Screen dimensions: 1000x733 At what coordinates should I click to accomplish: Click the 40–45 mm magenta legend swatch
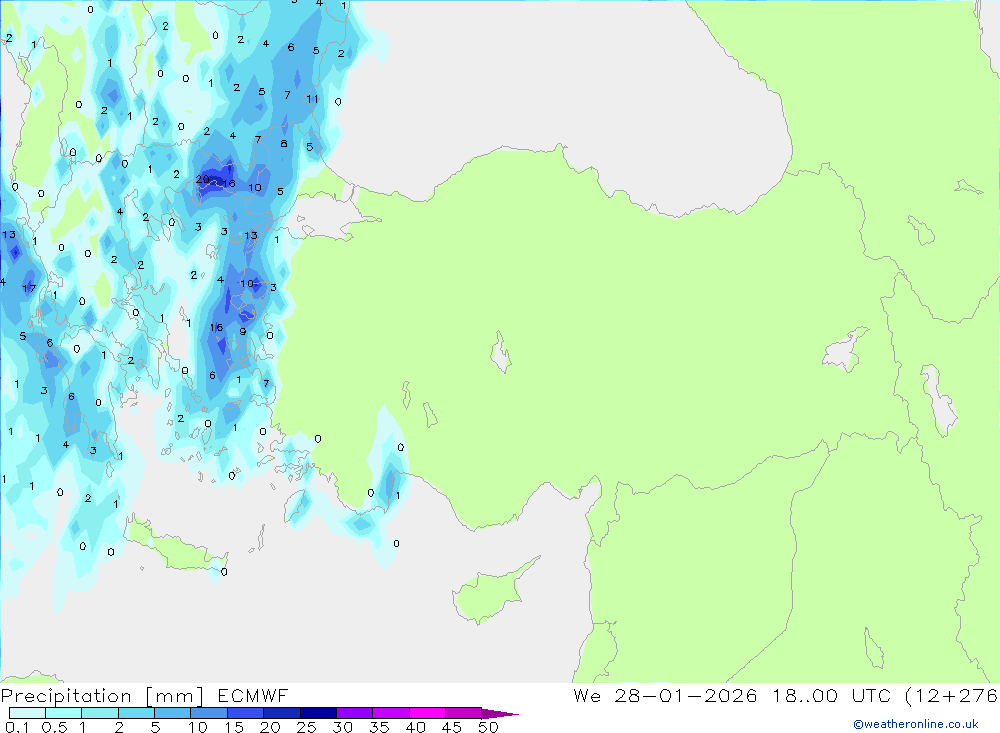click(427, 713)
